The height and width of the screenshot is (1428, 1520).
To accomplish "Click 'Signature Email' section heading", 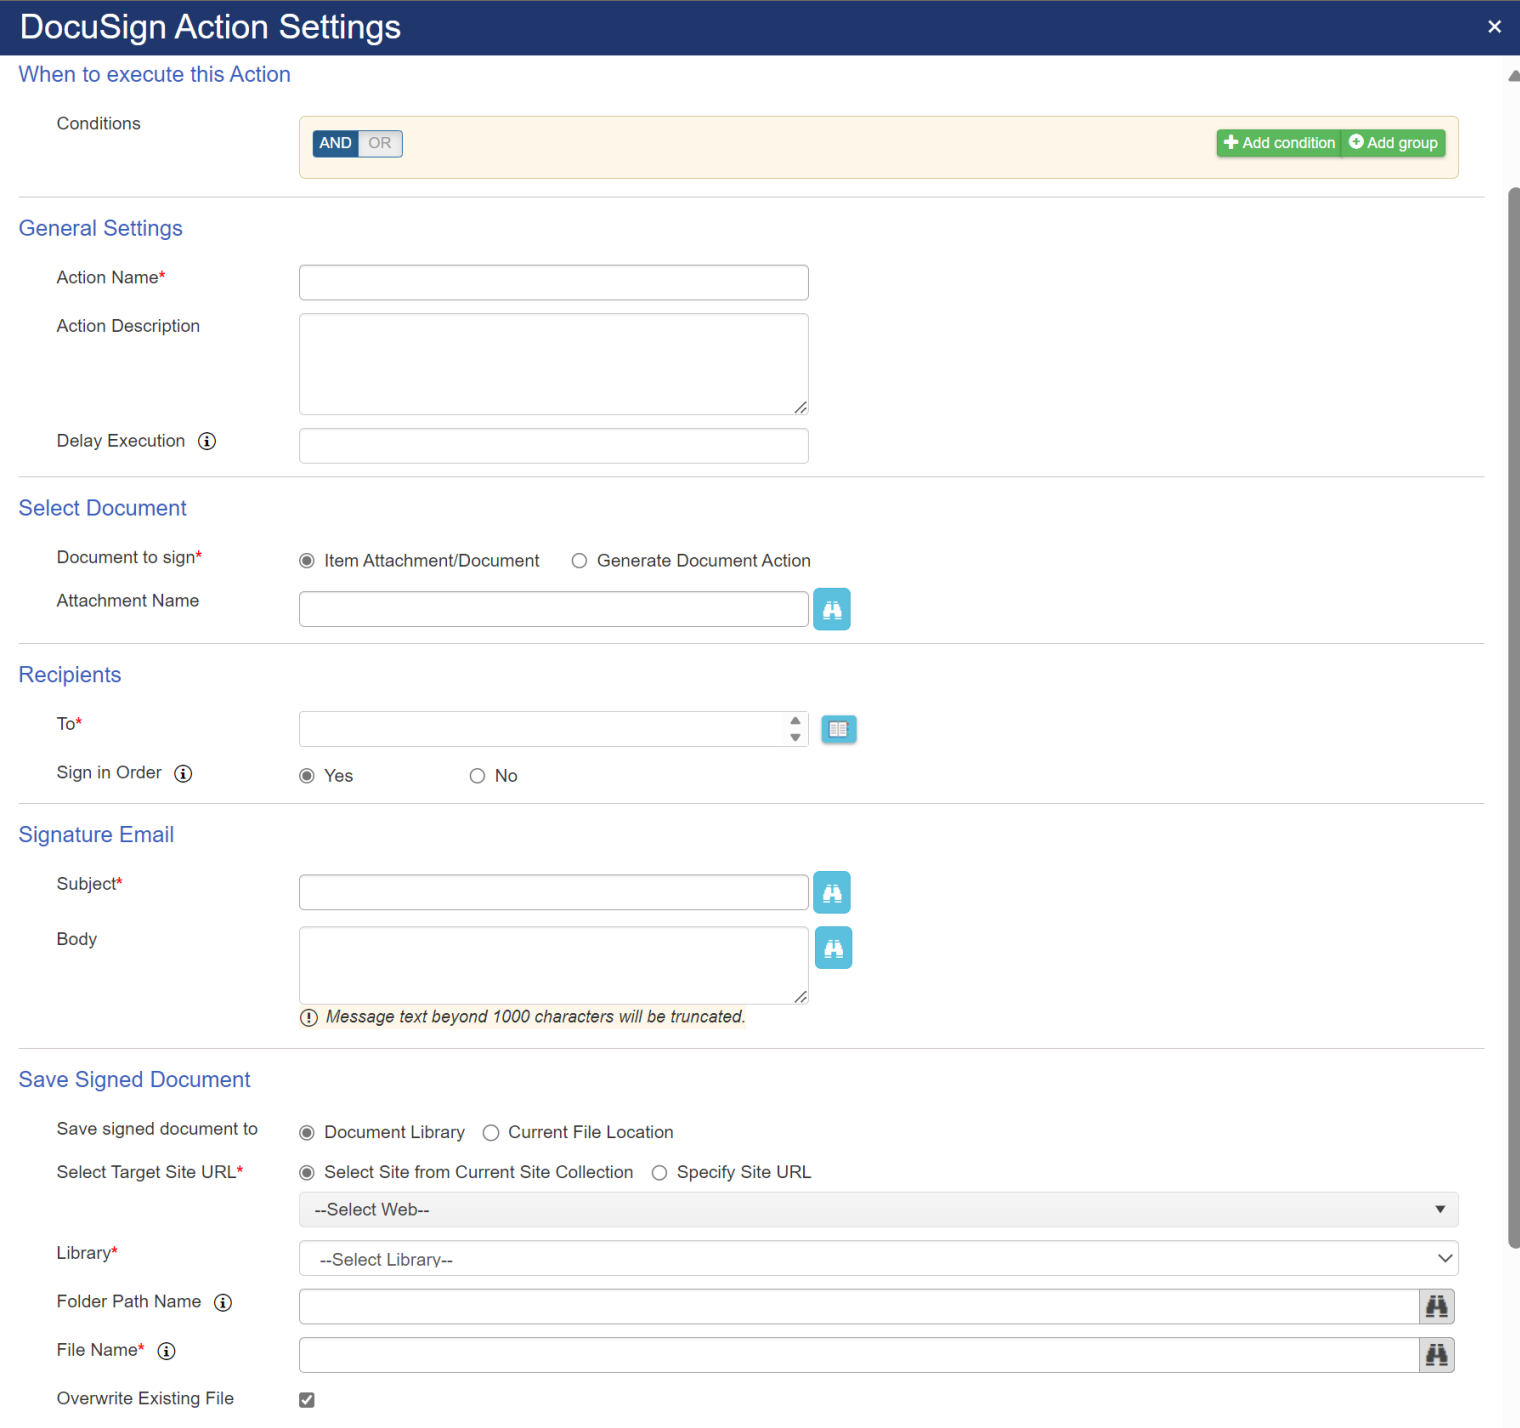I will pyautogui.click(x=97, y=835).
